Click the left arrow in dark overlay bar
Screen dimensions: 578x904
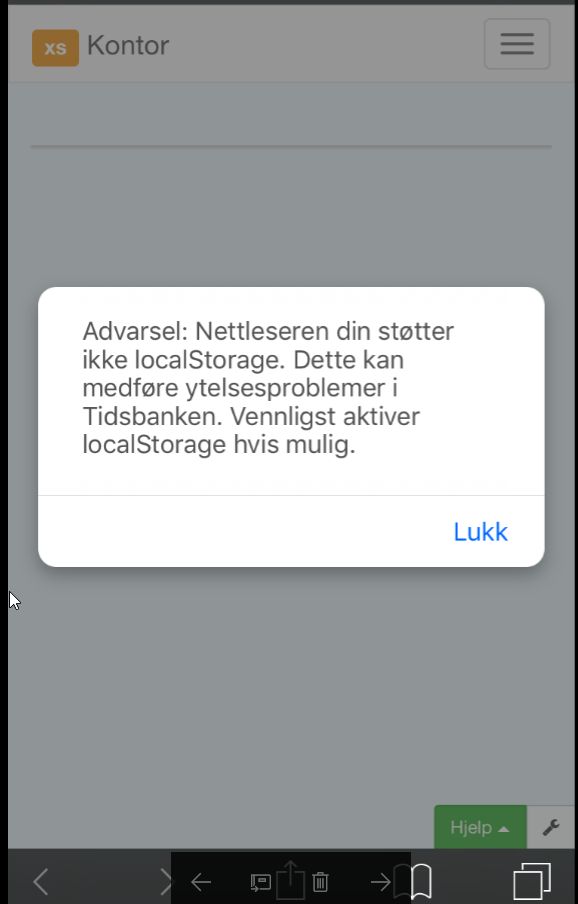pyautogui.click(x=201, y=882)
